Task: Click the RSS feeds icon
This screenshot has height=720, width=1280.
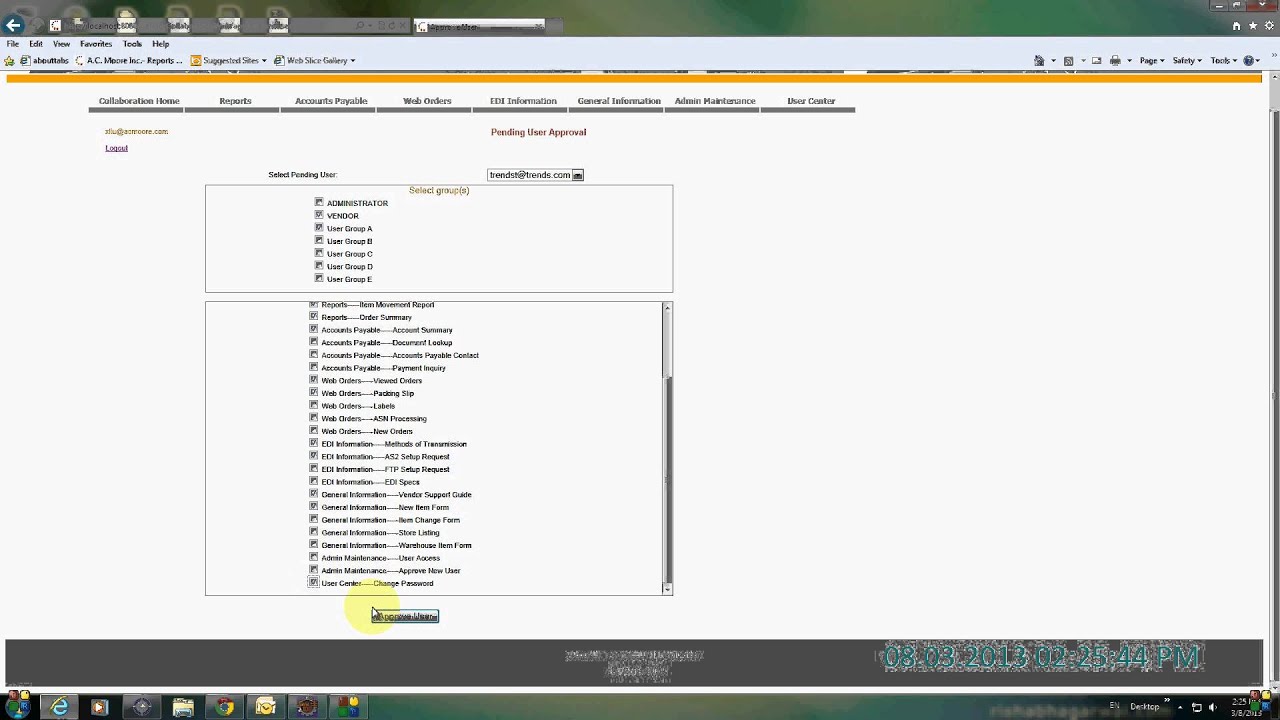Action: coord(1068,60)
